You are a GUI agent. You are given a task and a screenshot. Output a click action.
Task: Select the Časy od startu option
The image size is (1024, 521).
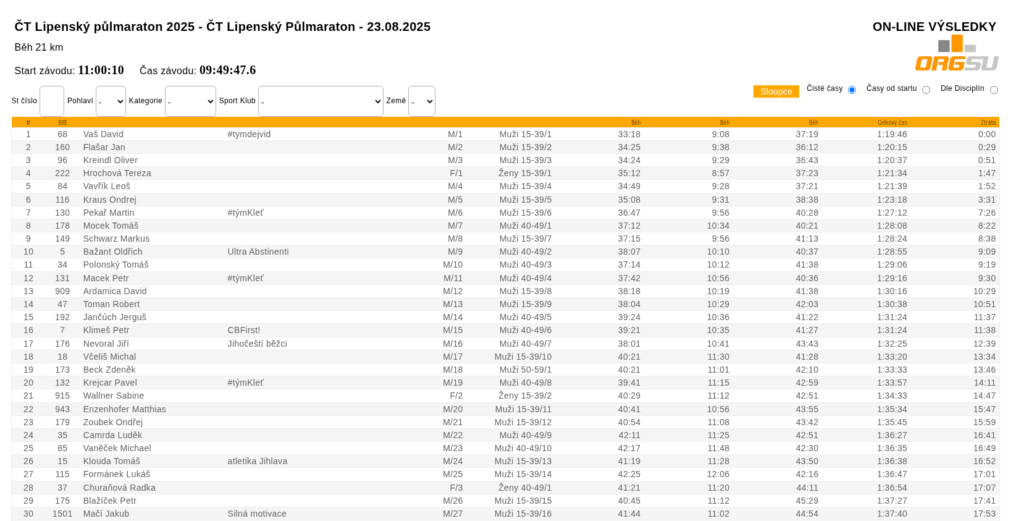point(926,90)
